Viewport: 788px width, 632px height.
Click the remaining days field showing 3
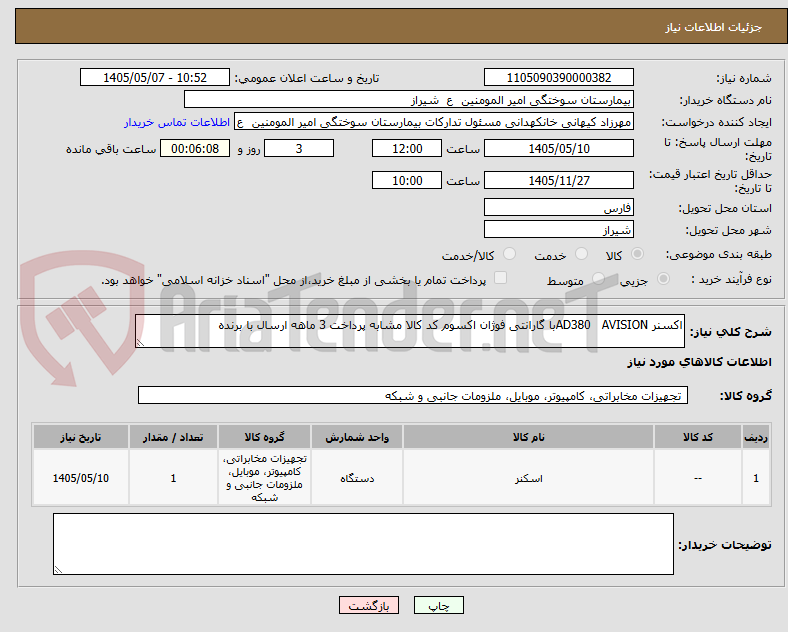pos(299,149)
